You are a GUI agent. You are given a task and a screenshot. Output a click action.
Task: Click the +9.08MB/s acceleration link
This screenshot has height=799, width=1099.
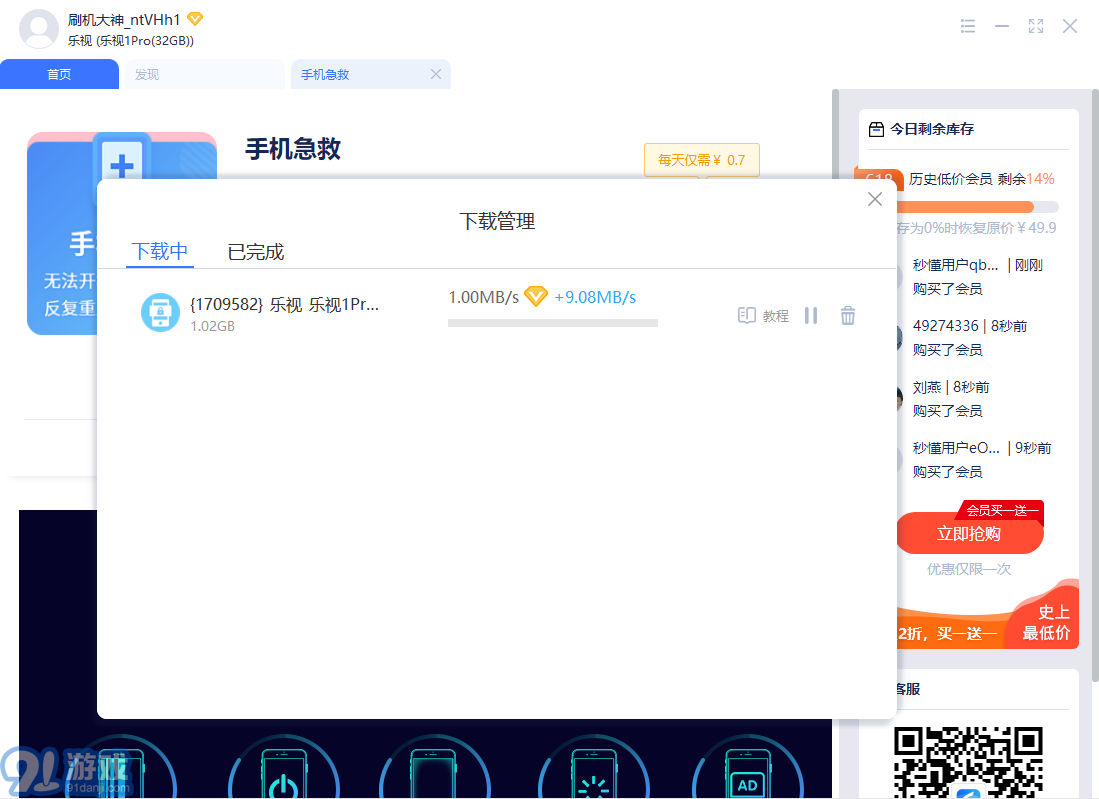pyautogui.click(x=595, y=297)
